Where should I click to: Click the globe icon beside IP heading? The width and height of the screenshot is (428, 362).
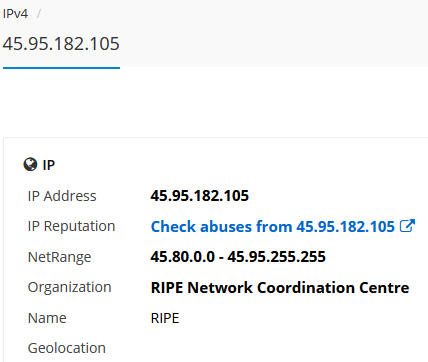pos(30,164)
